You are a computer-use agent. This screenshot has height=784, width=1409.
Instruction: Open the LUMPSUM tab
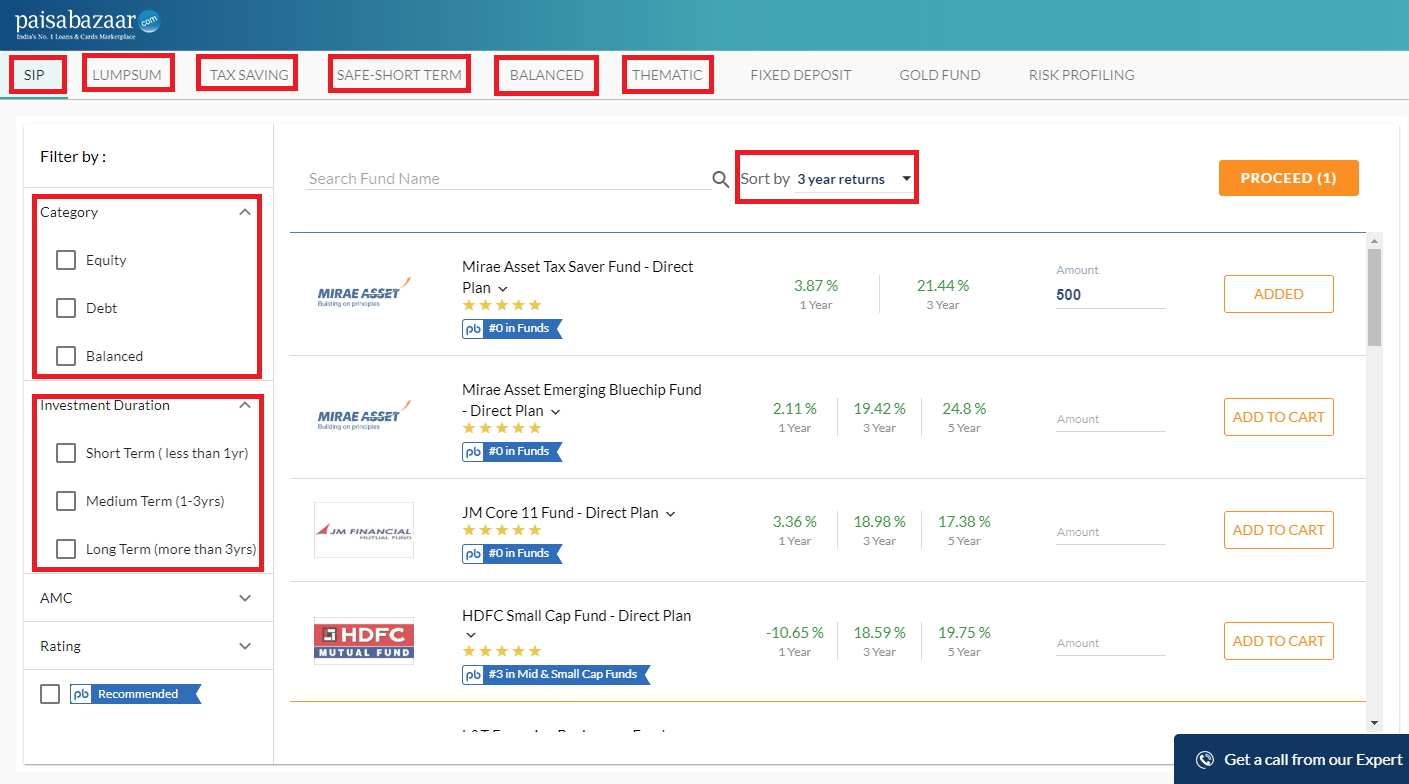pos(127,75)
